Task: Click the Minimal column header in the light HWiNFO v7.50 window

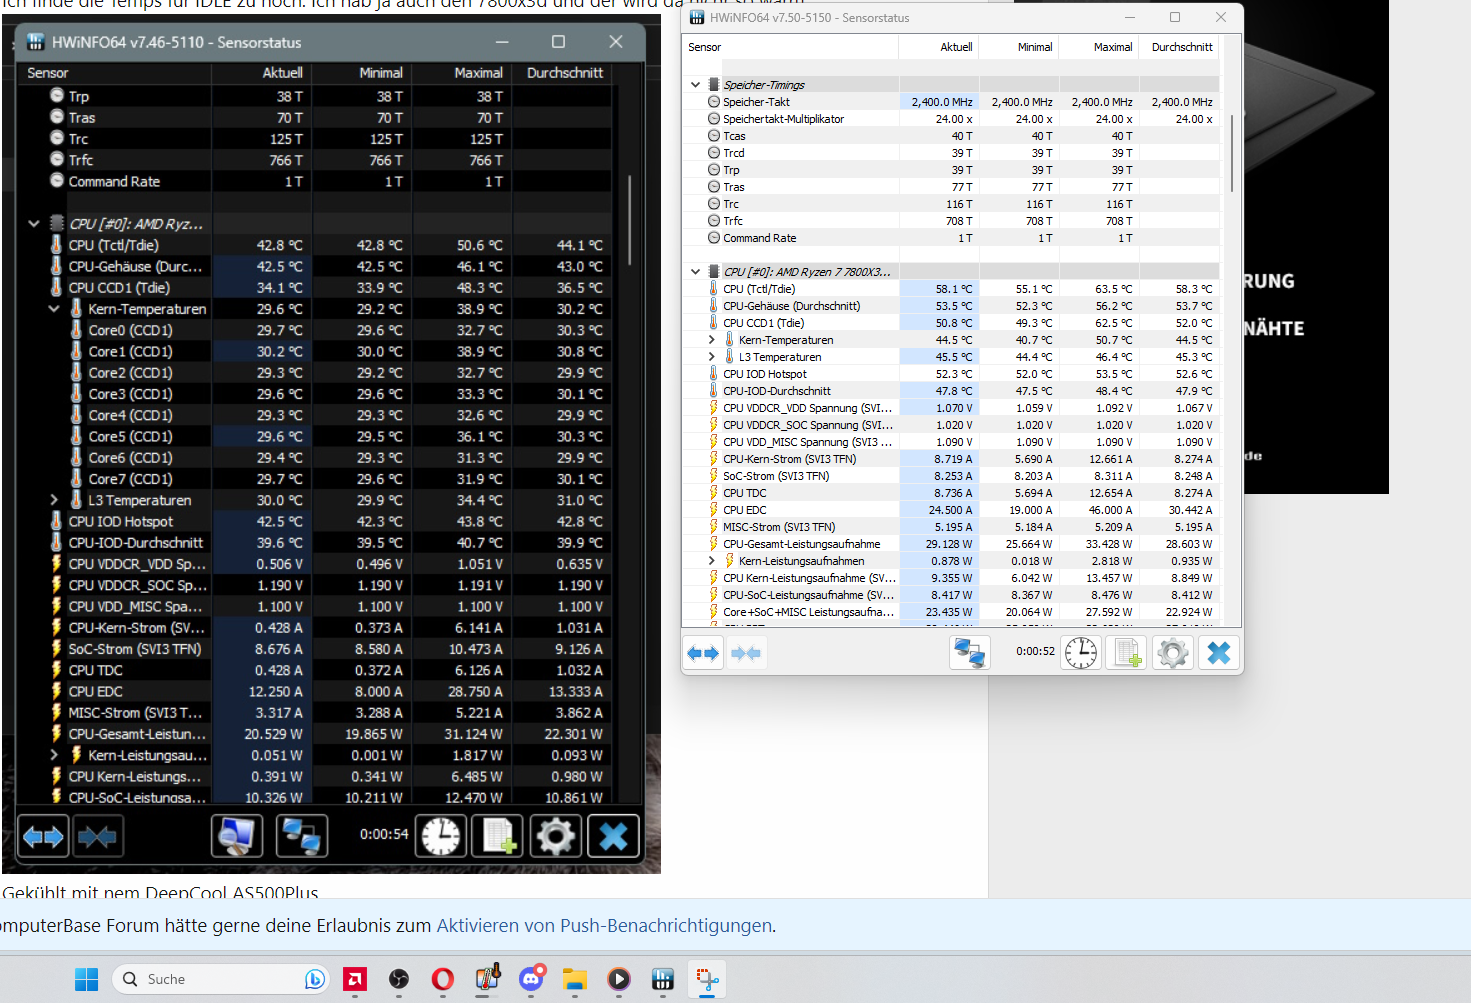Action: click(x=1019, y=47)
